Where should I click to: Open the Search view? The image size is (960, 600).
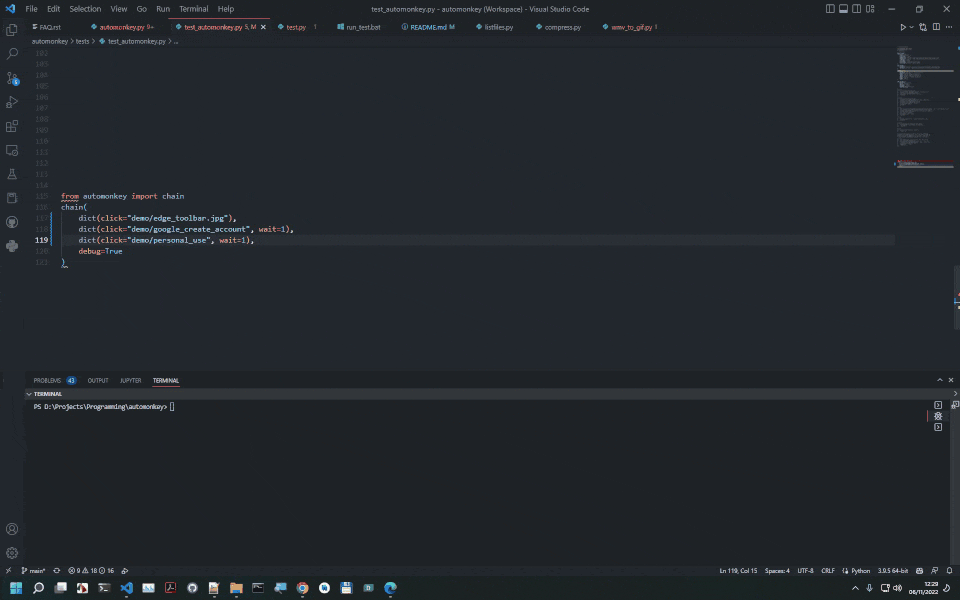tap(12, 53)
